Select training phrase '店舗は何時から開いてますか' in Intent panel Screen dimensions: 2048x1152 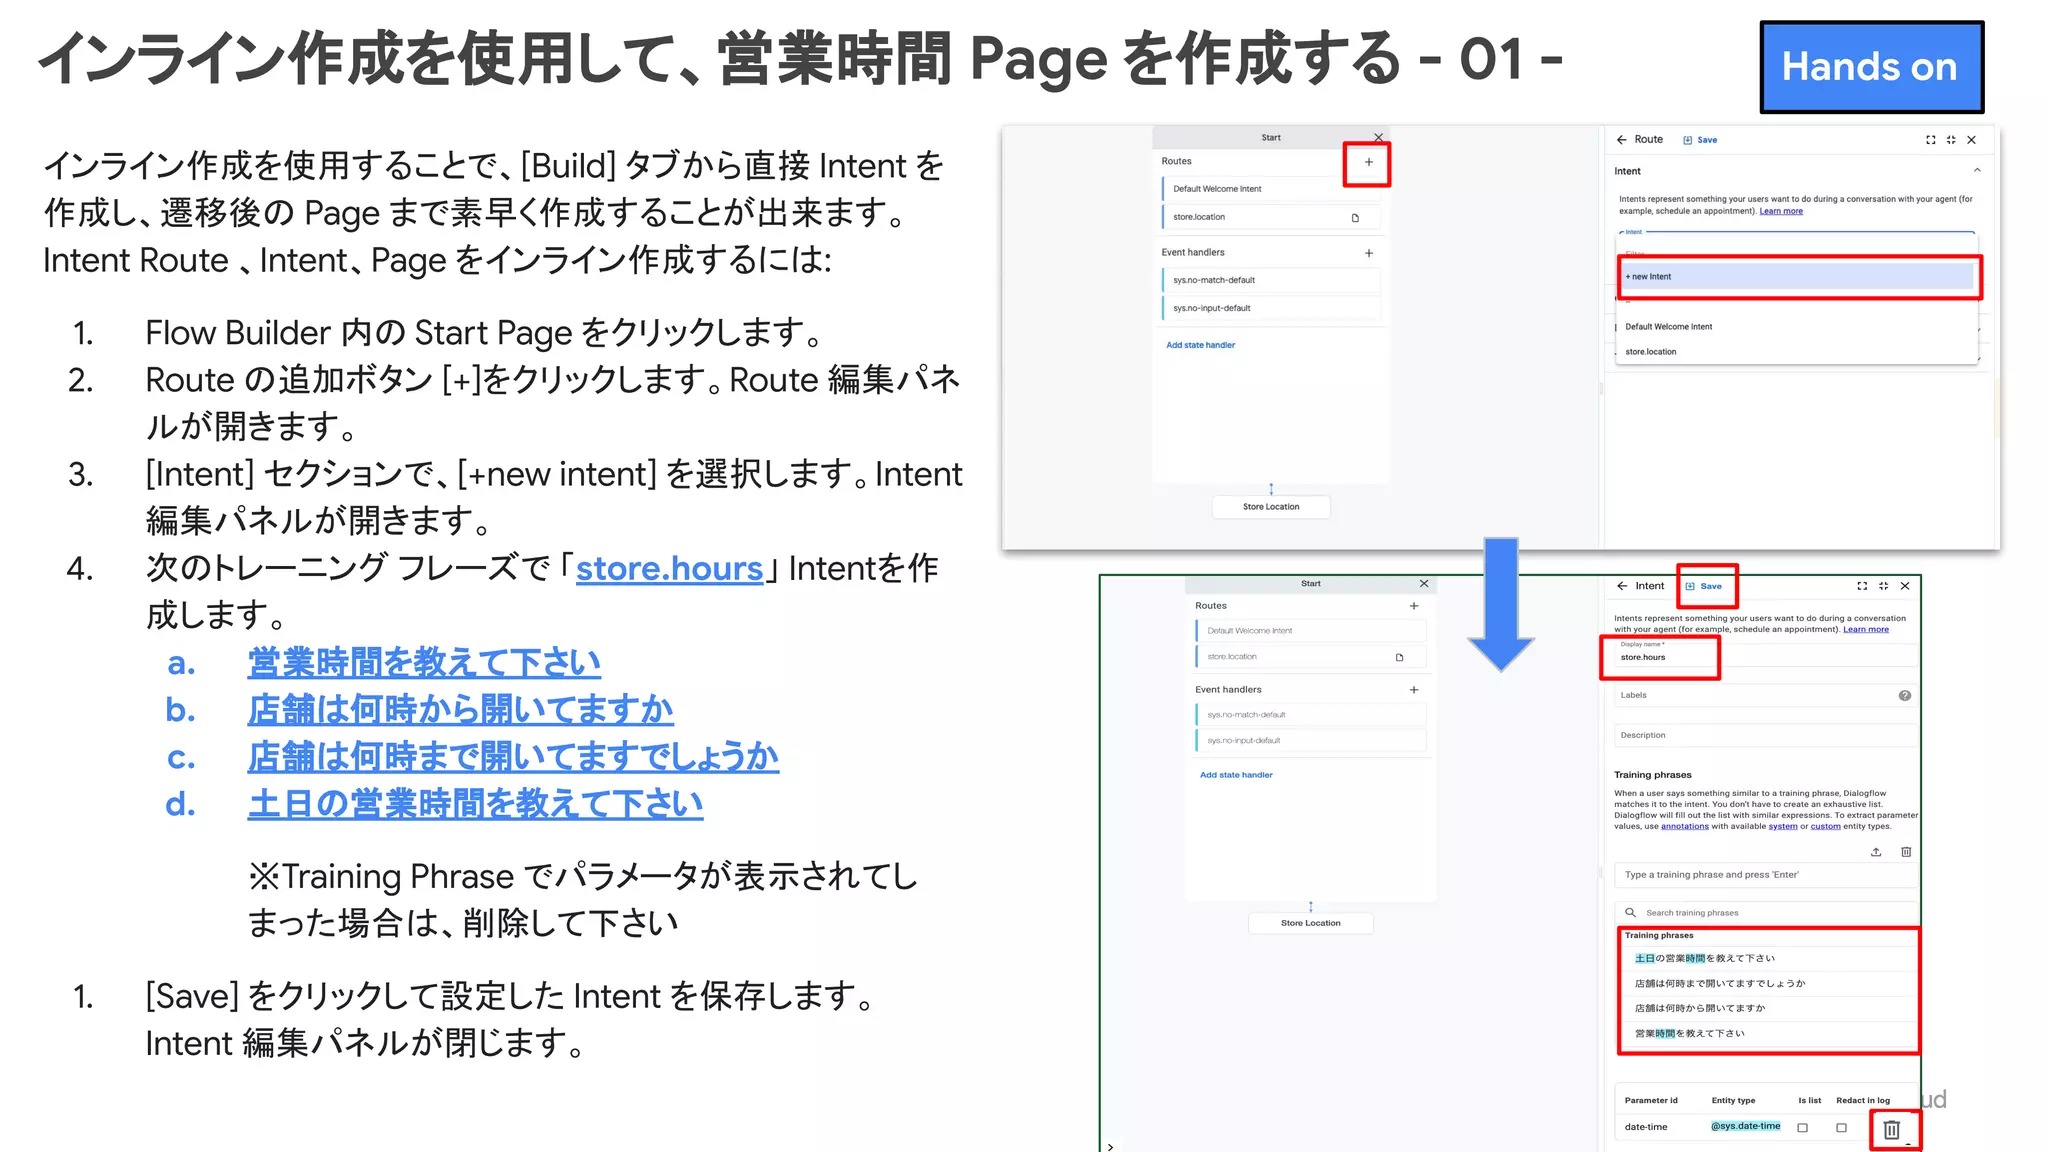[1700, 1008]
